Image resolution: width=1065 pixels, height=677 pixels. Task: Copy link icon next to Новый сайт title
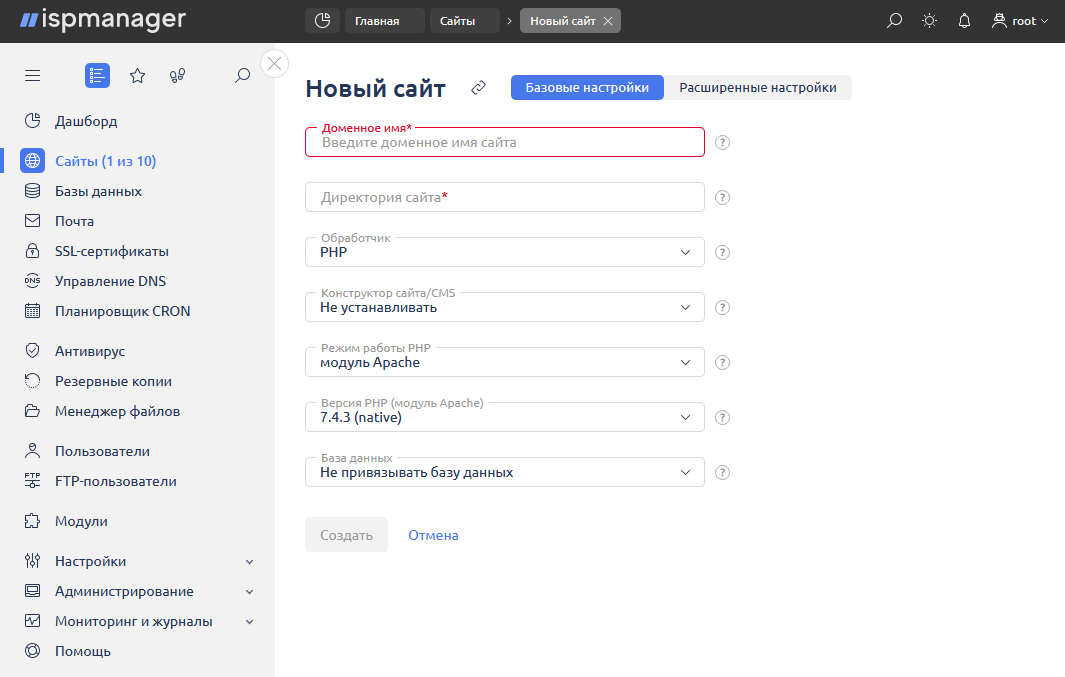tap(478, 88)
